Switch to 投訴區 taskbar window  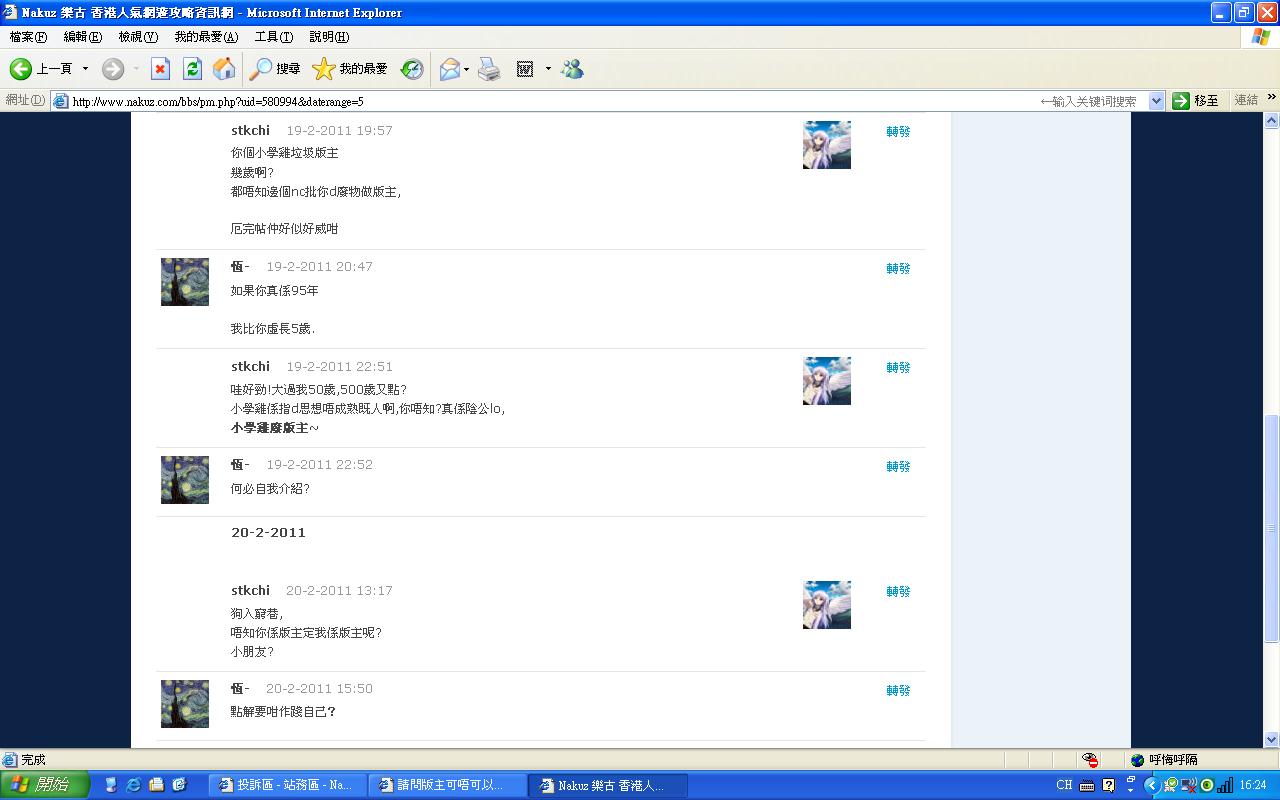click(x=286, y=785)
